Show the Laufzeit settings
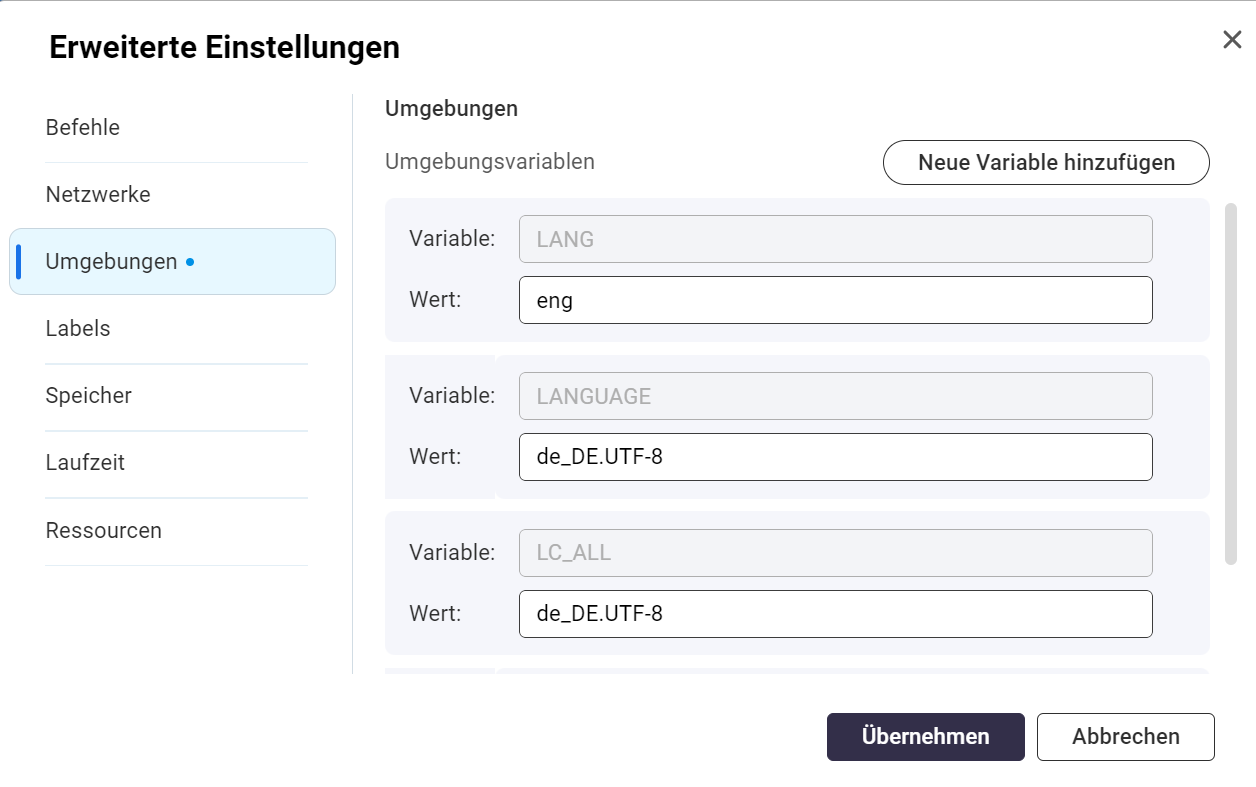Image resolution: width=1256 pixels, height=787 pixels. pyautogui.click(x=85, y=463)
